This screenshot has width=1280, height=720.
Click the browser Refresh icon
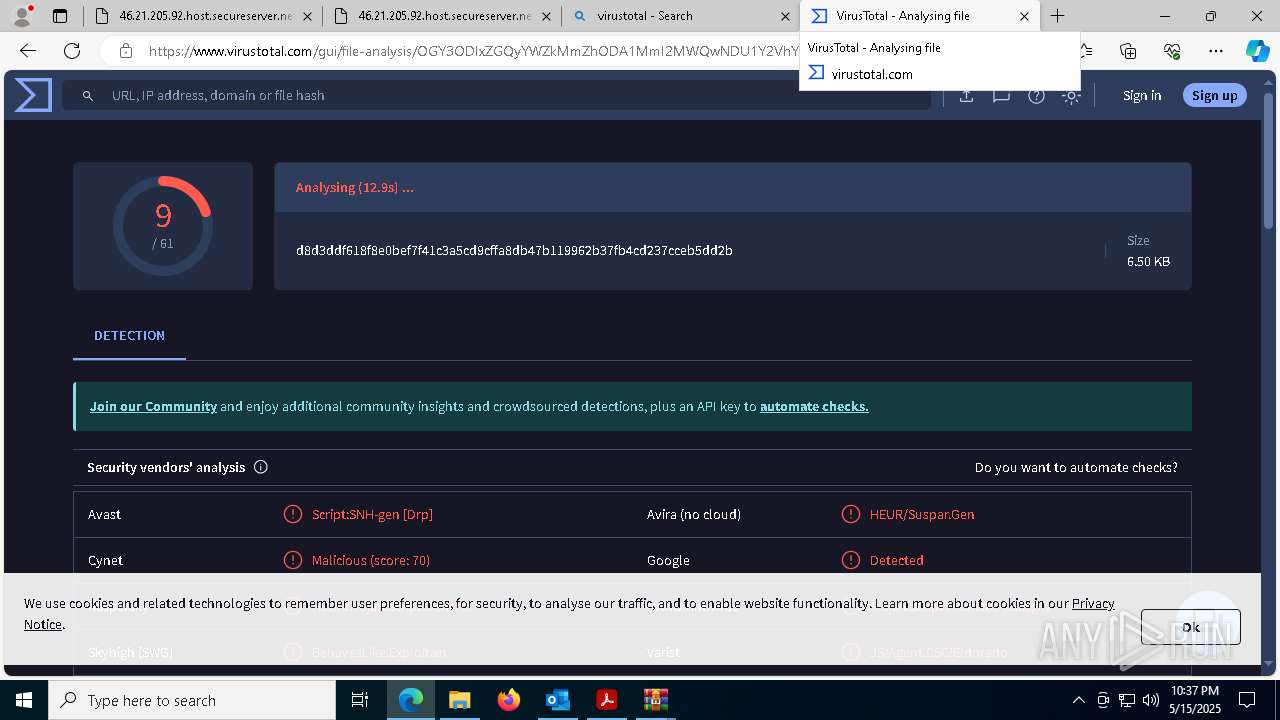tap(72, 51)
